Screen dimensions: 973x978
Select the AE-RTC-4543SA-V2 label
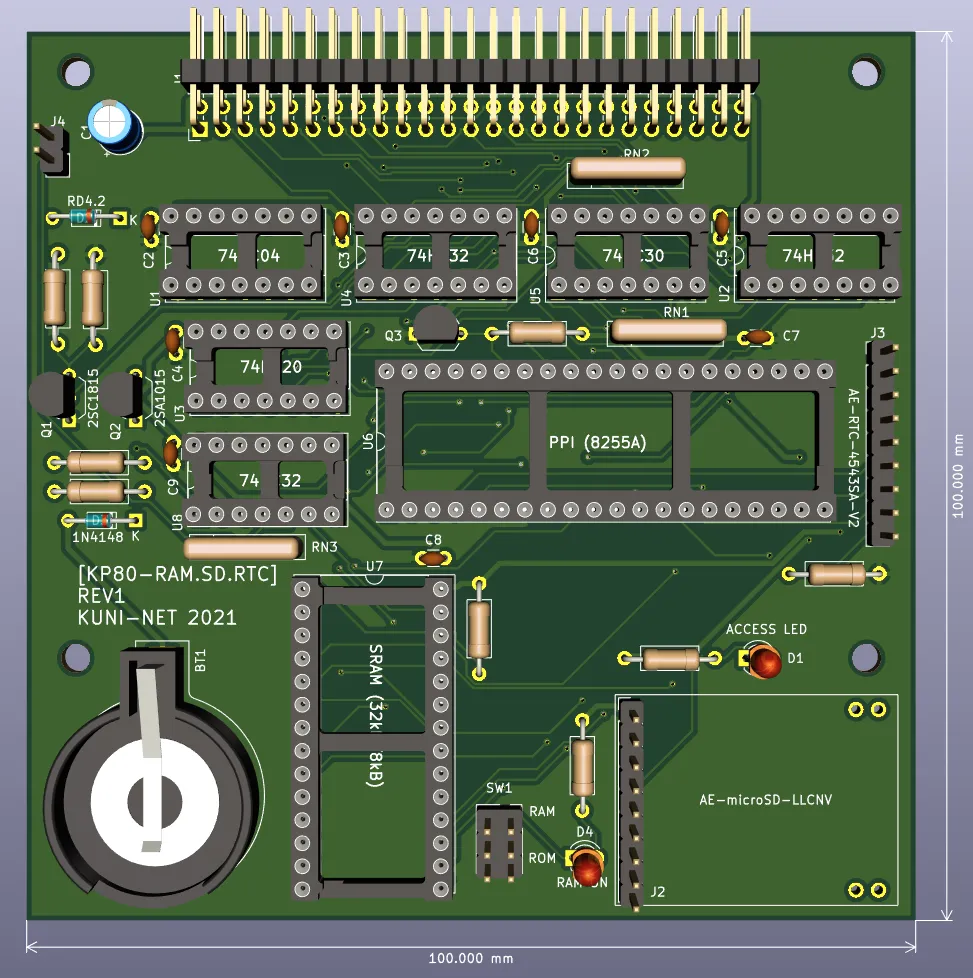click(853, 458)
